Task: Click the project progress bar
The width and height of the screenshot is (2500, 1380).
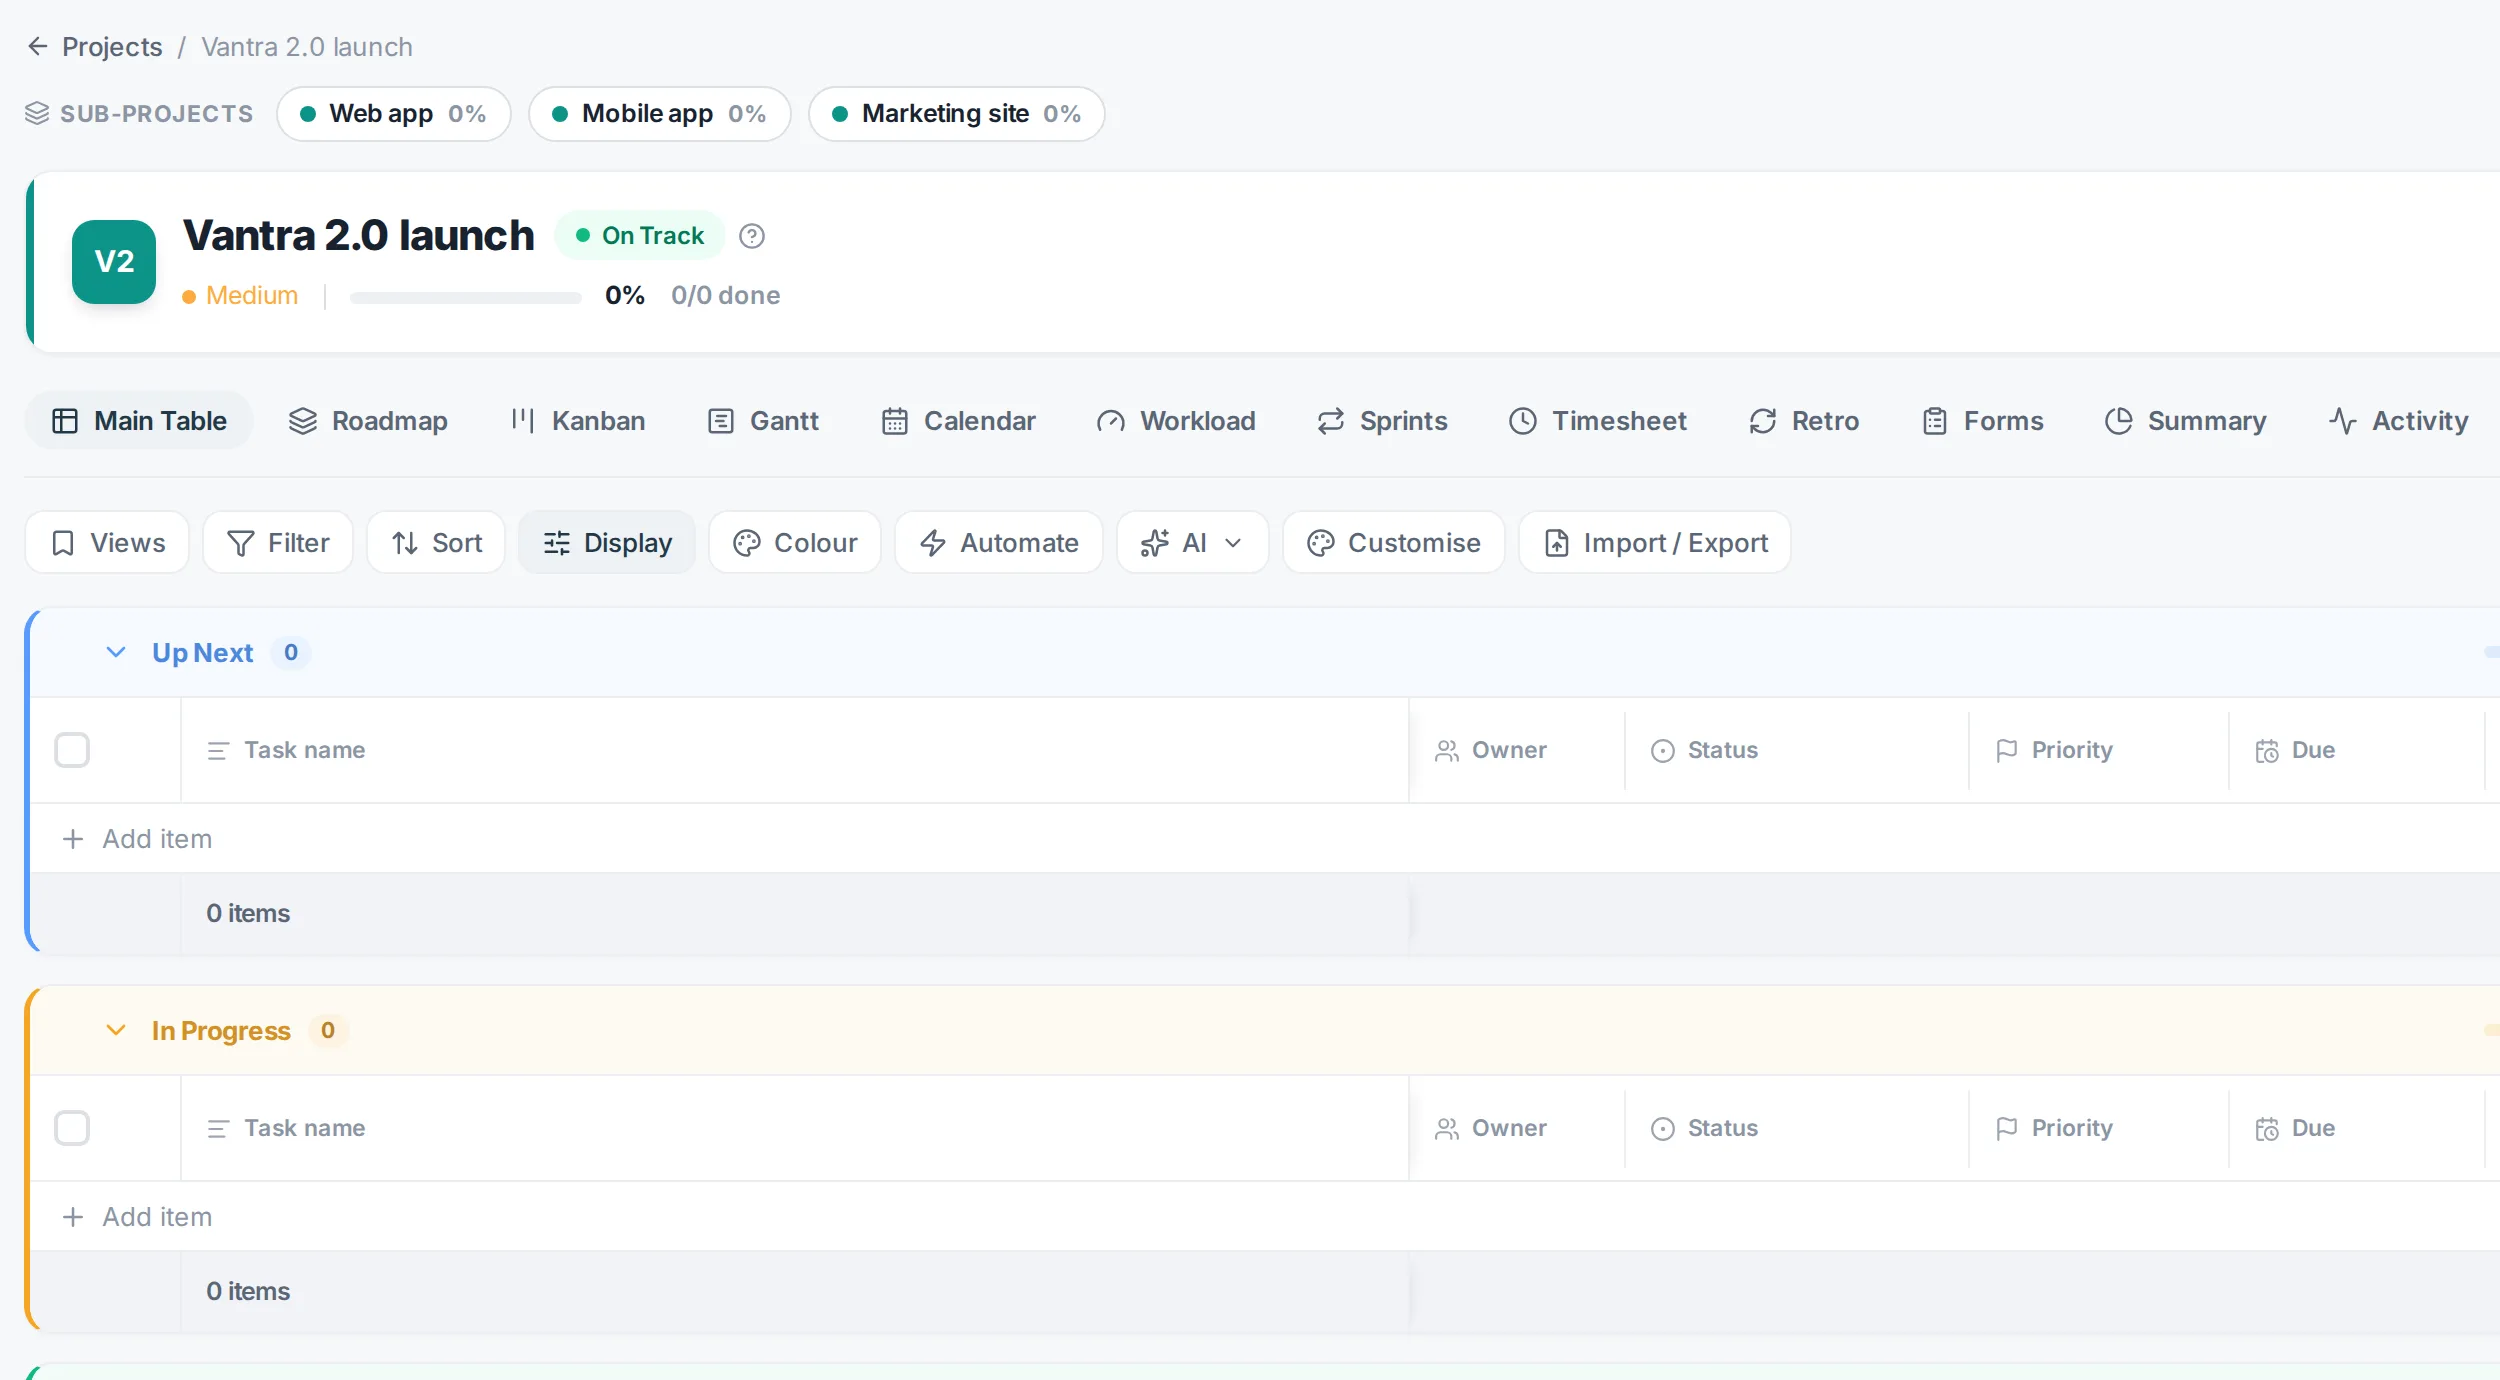Action: (x=466, y=297)
